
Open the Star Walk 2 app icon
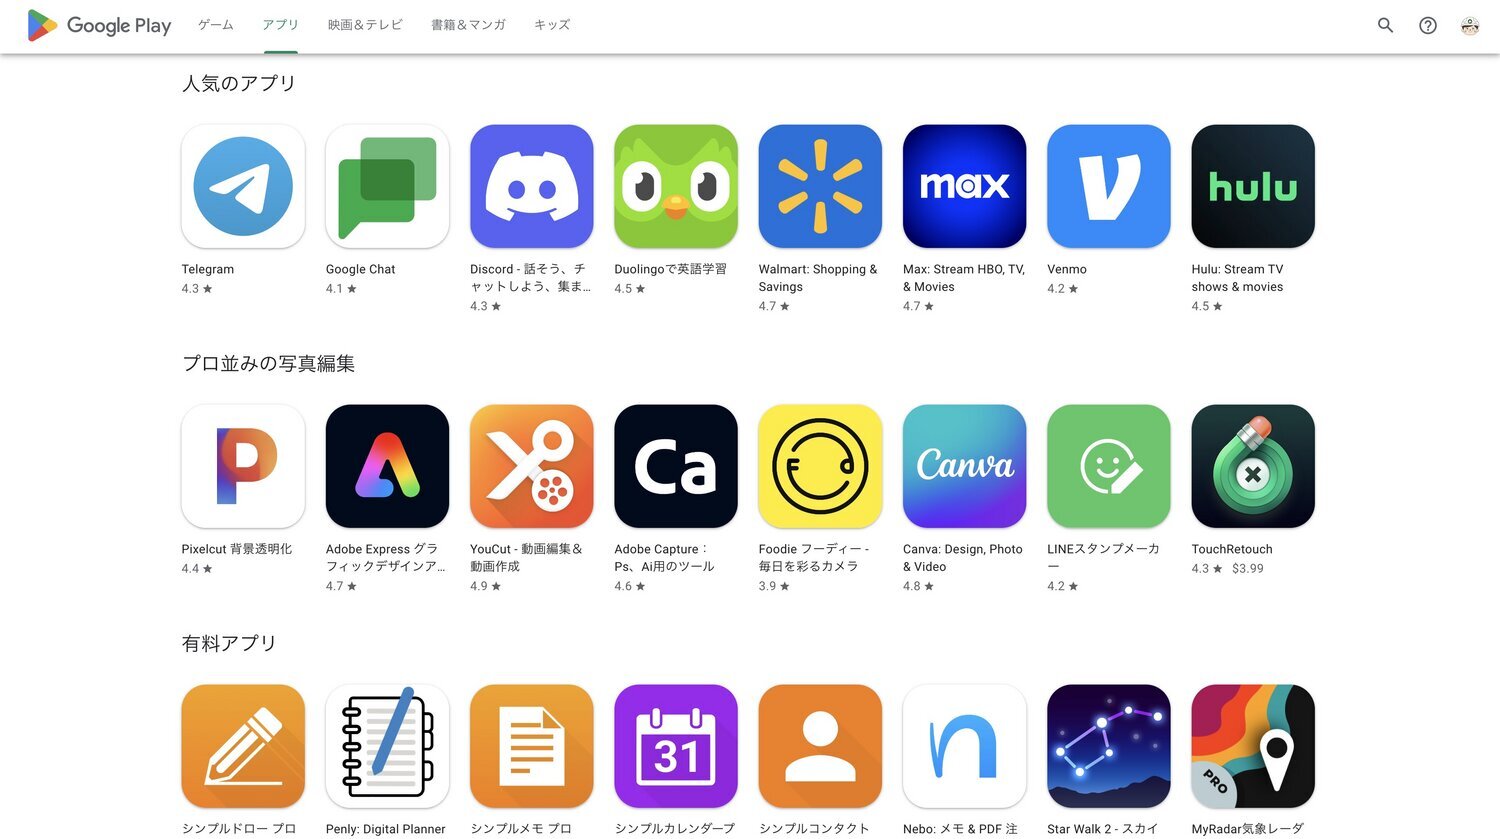click(1109, 746)
